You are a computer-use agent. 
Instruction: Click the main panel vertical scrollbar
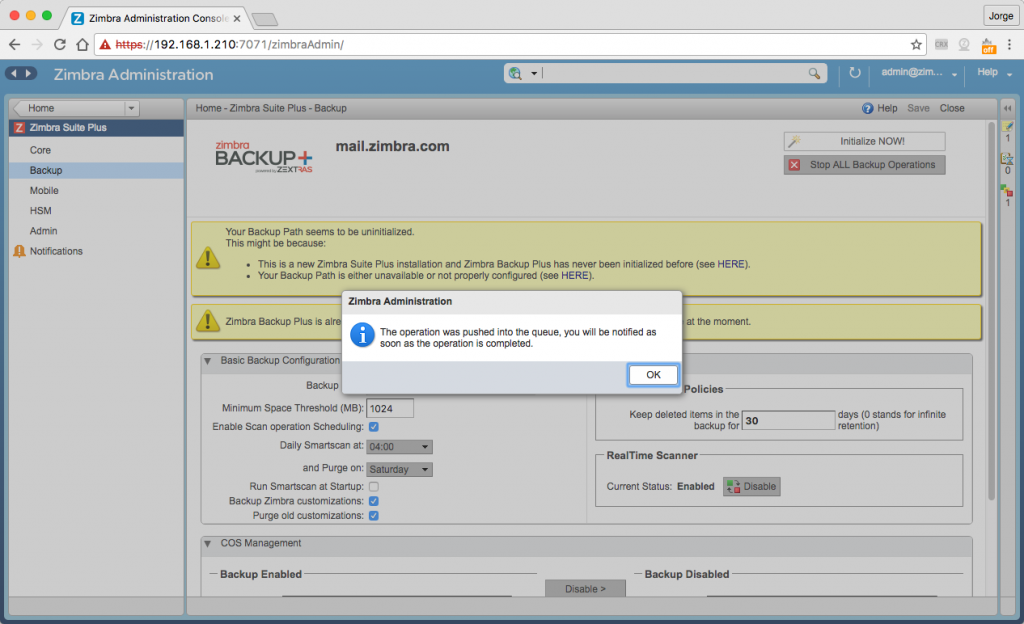pyautogui.click(x=991, y=310)
